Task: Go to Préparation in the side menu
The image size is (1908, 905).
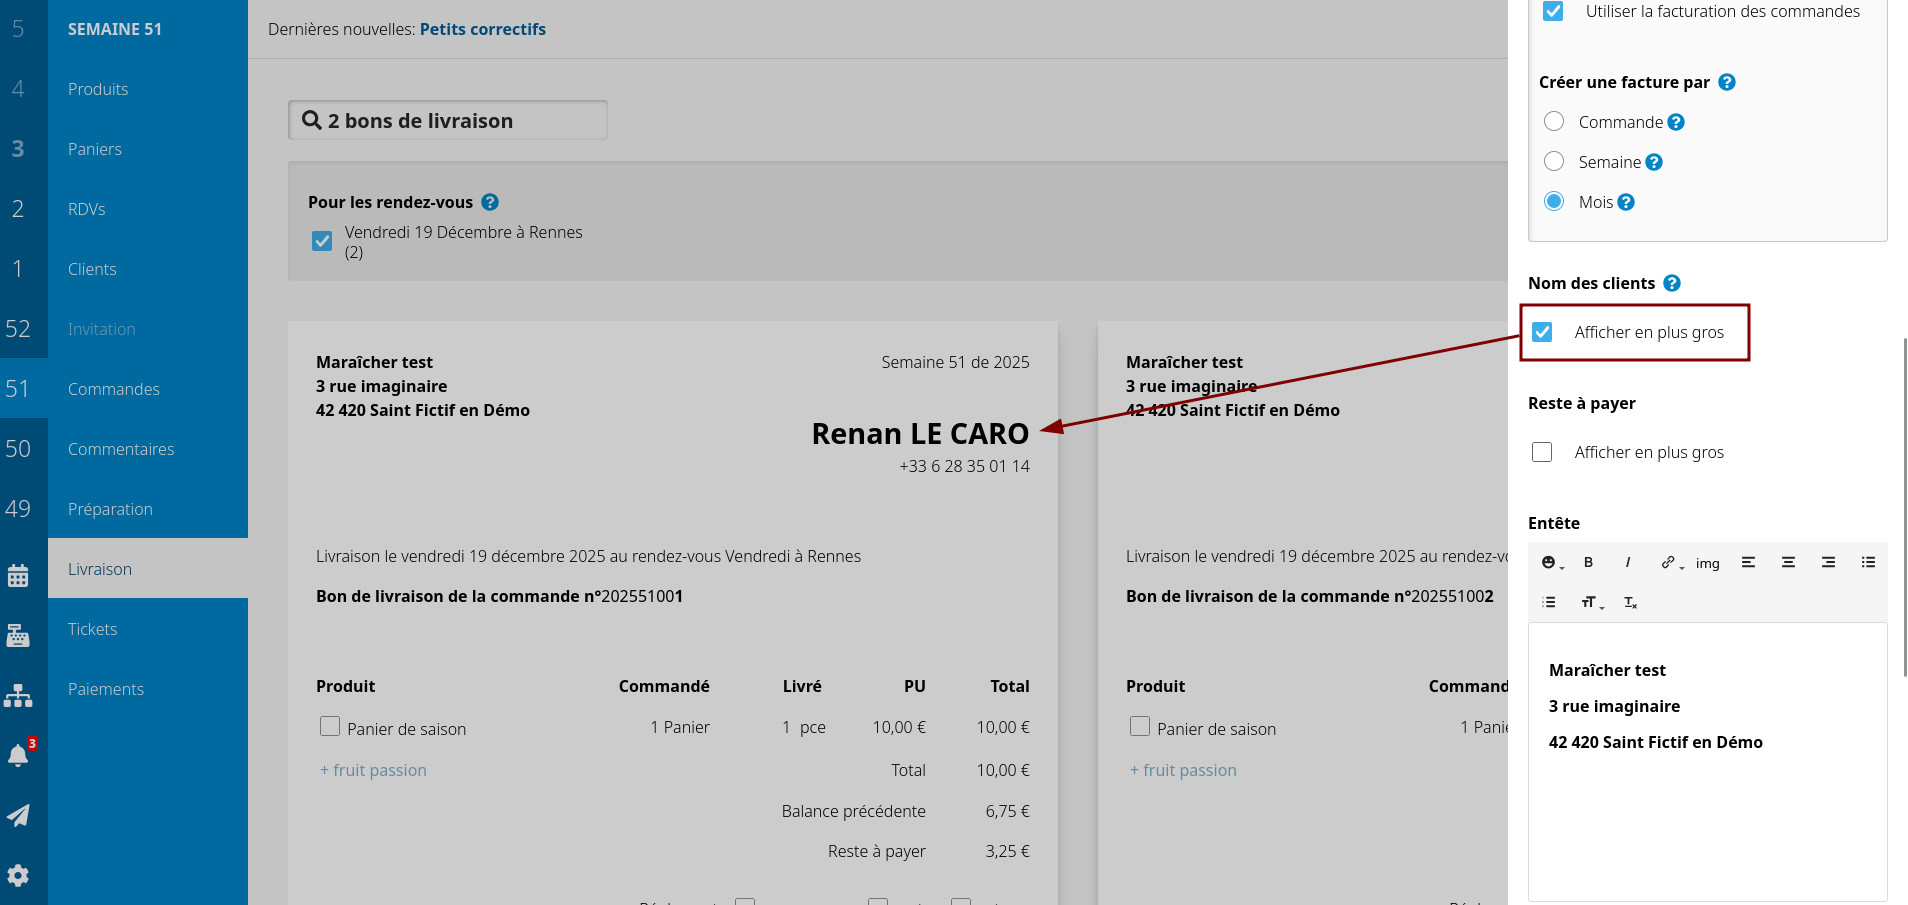Action: 110,509
